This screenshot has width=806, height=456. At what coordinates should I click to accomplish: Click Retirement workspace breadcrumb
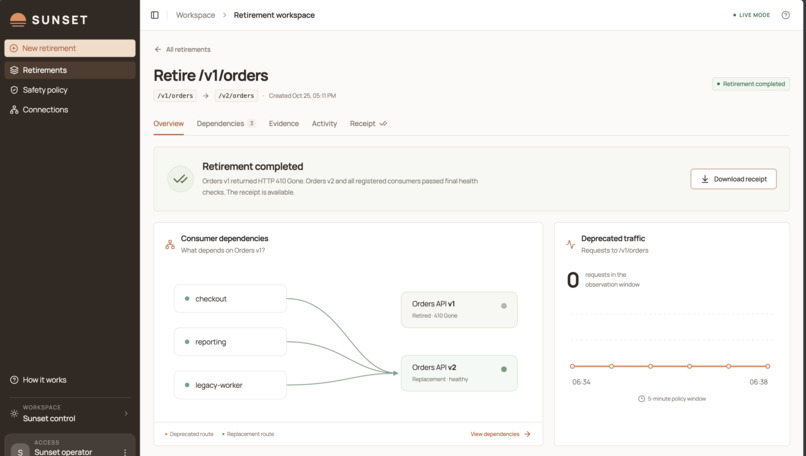(274, 15)
